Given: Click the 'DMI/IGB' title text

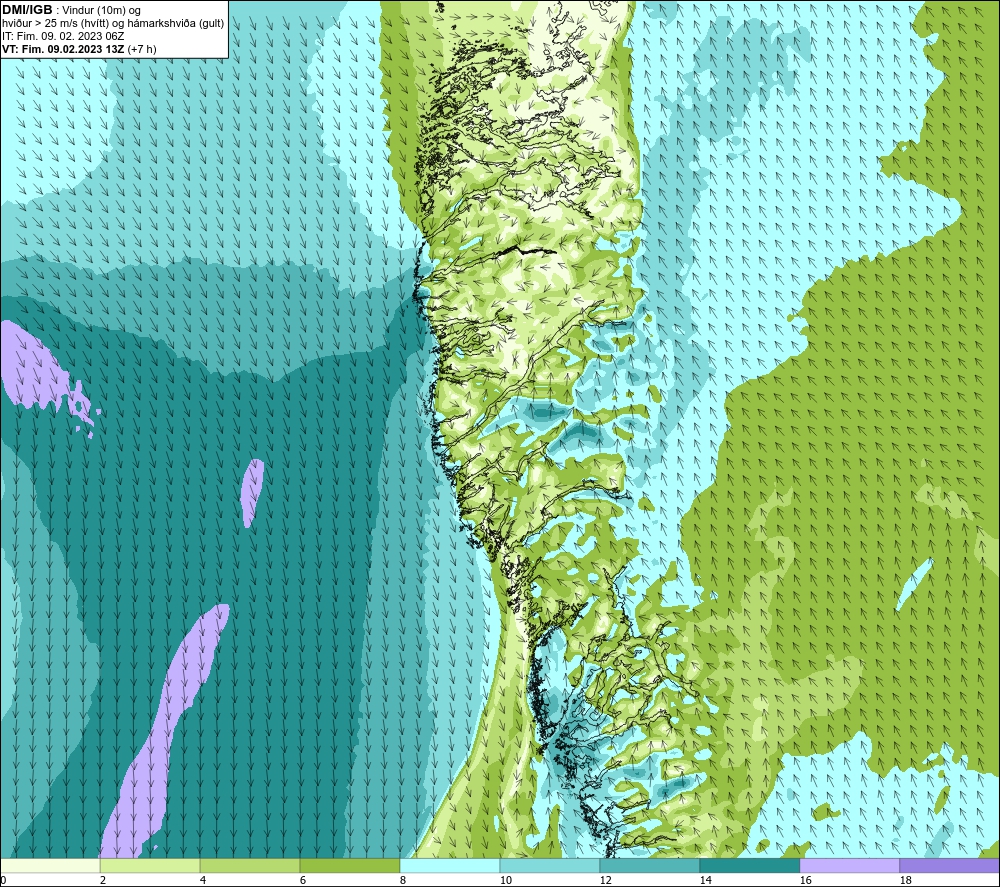Looking at the screenshot, I should [x=27, y=10].
